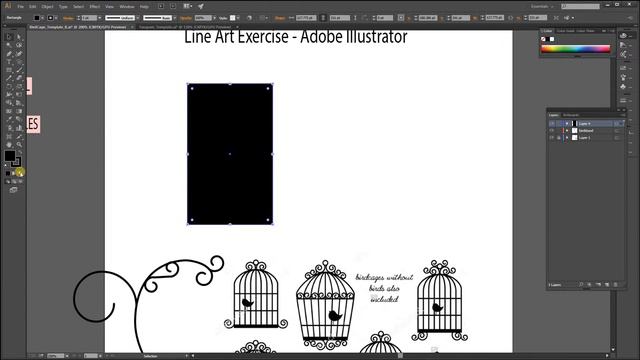Expand the Layer 4 disclosure triangle

(567, 124)
